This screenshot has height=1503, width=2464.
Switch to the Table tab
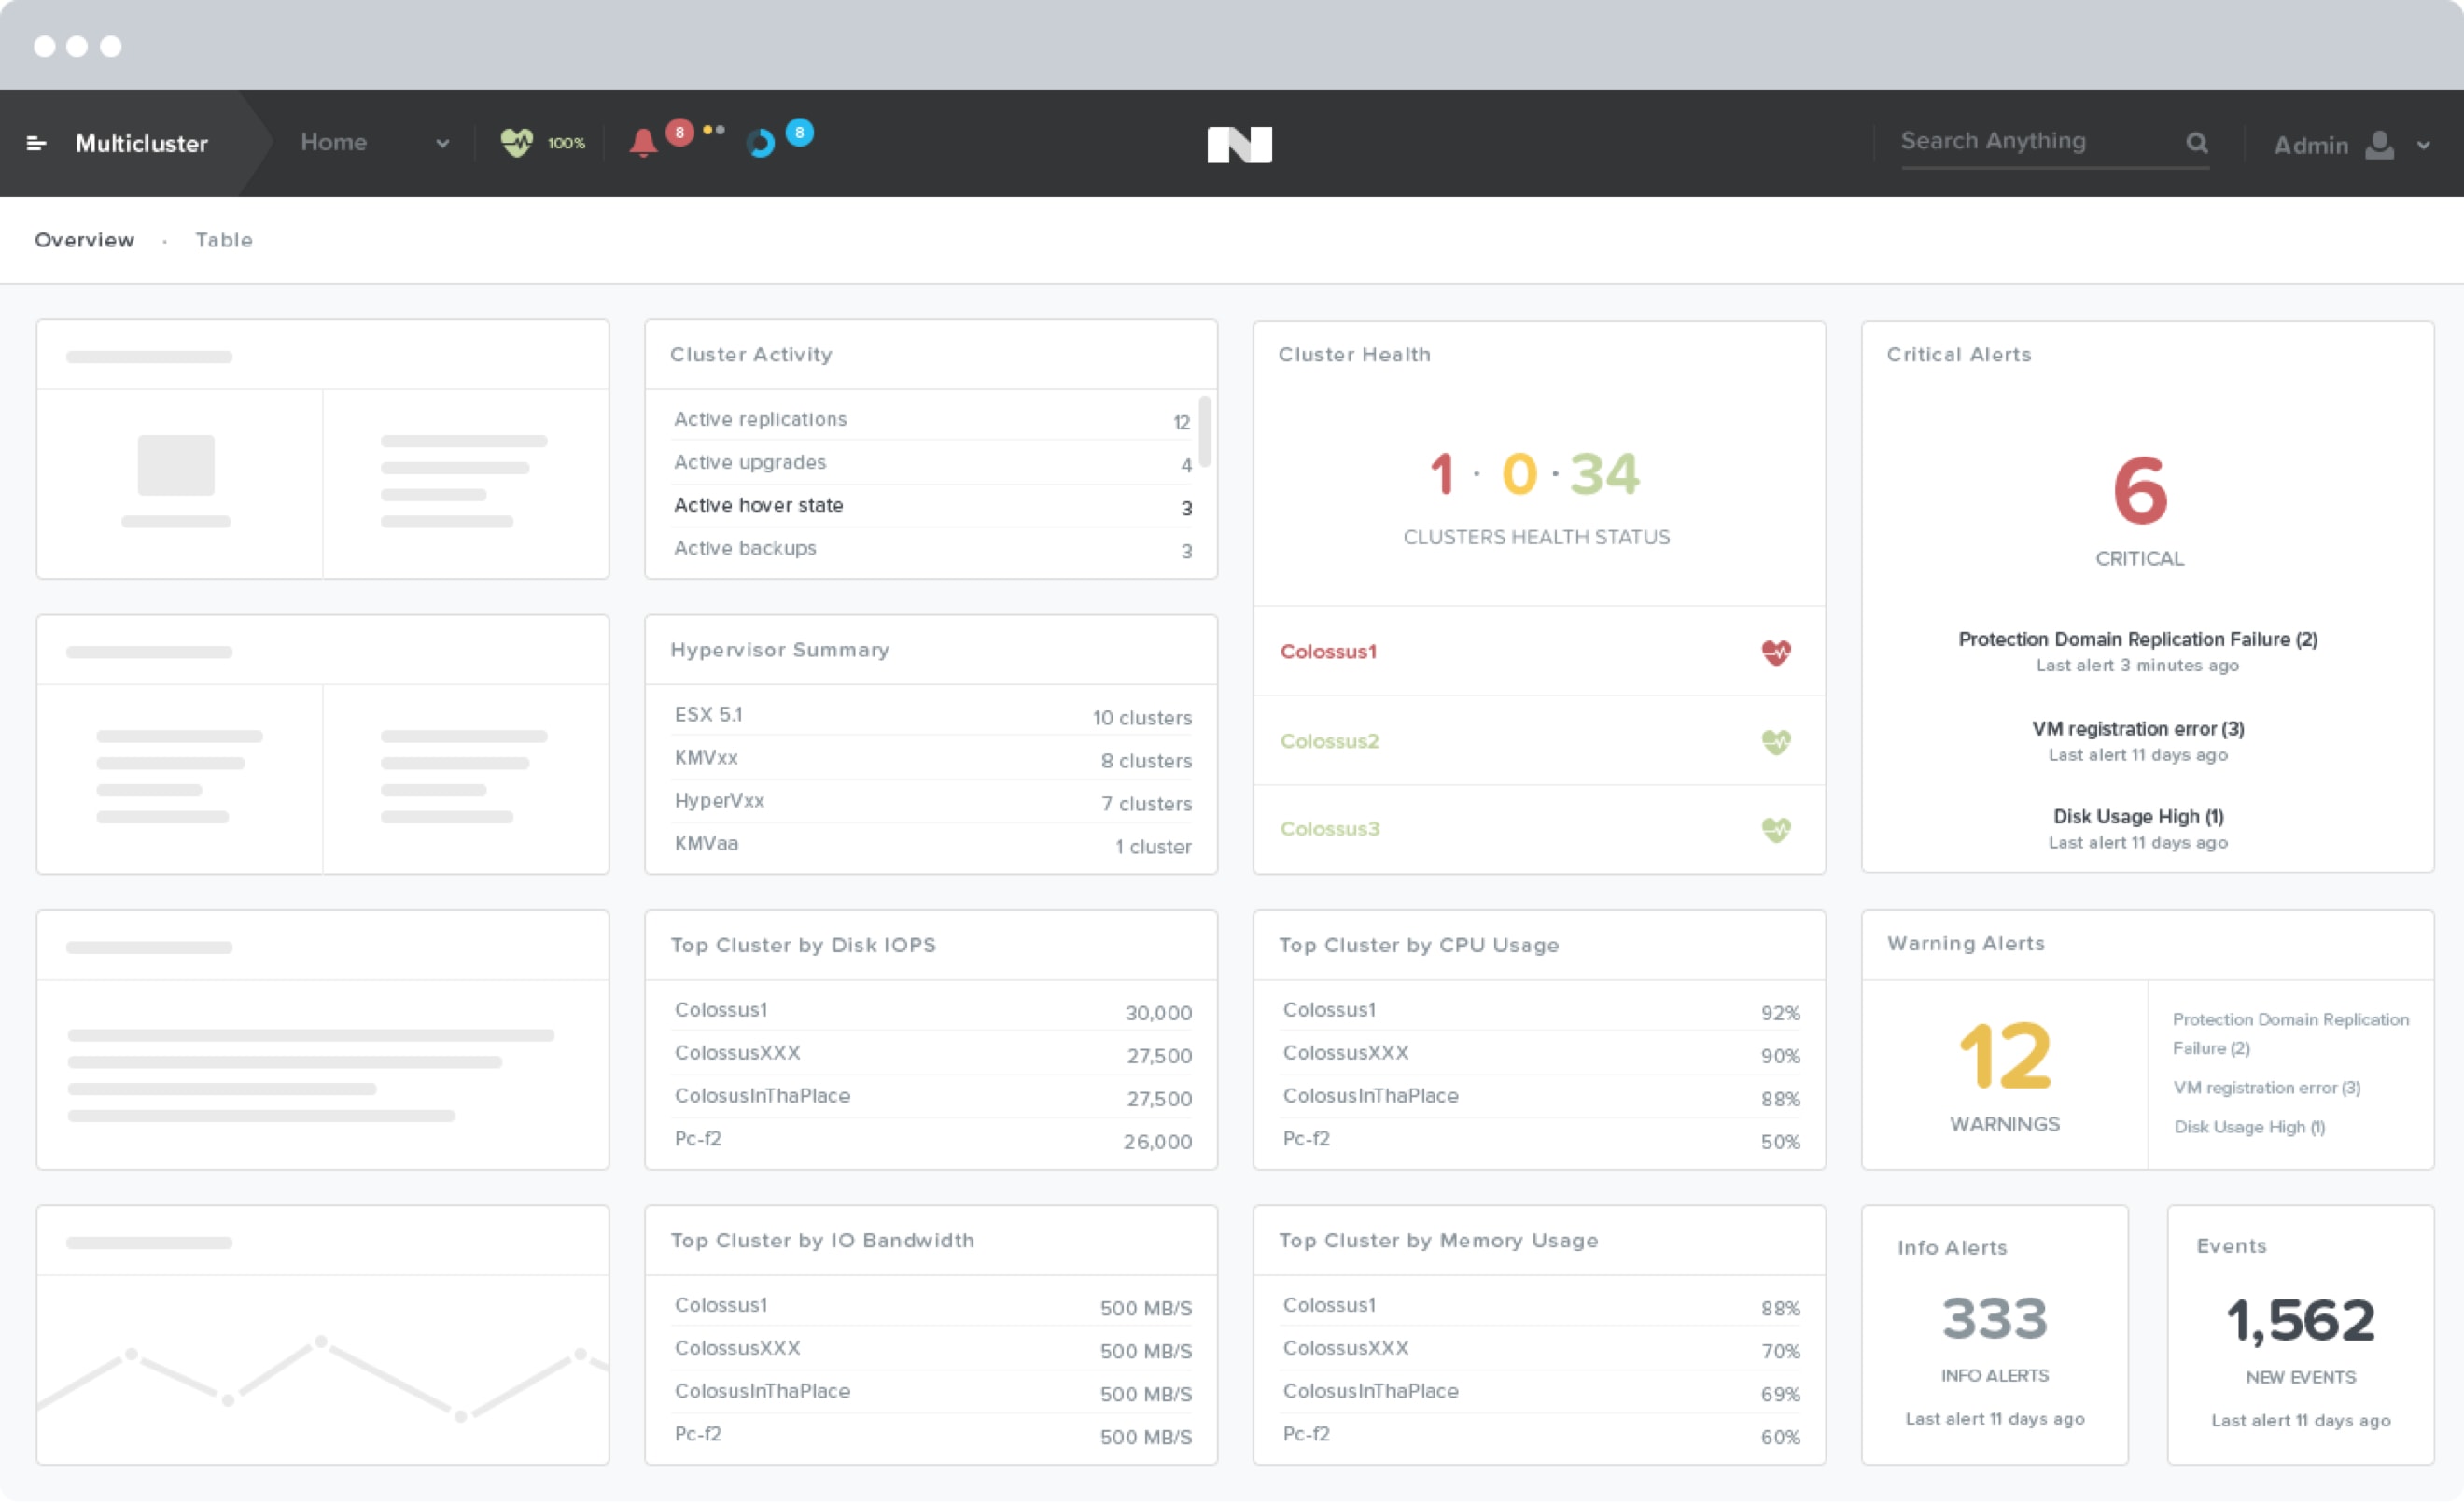point(224,240)
